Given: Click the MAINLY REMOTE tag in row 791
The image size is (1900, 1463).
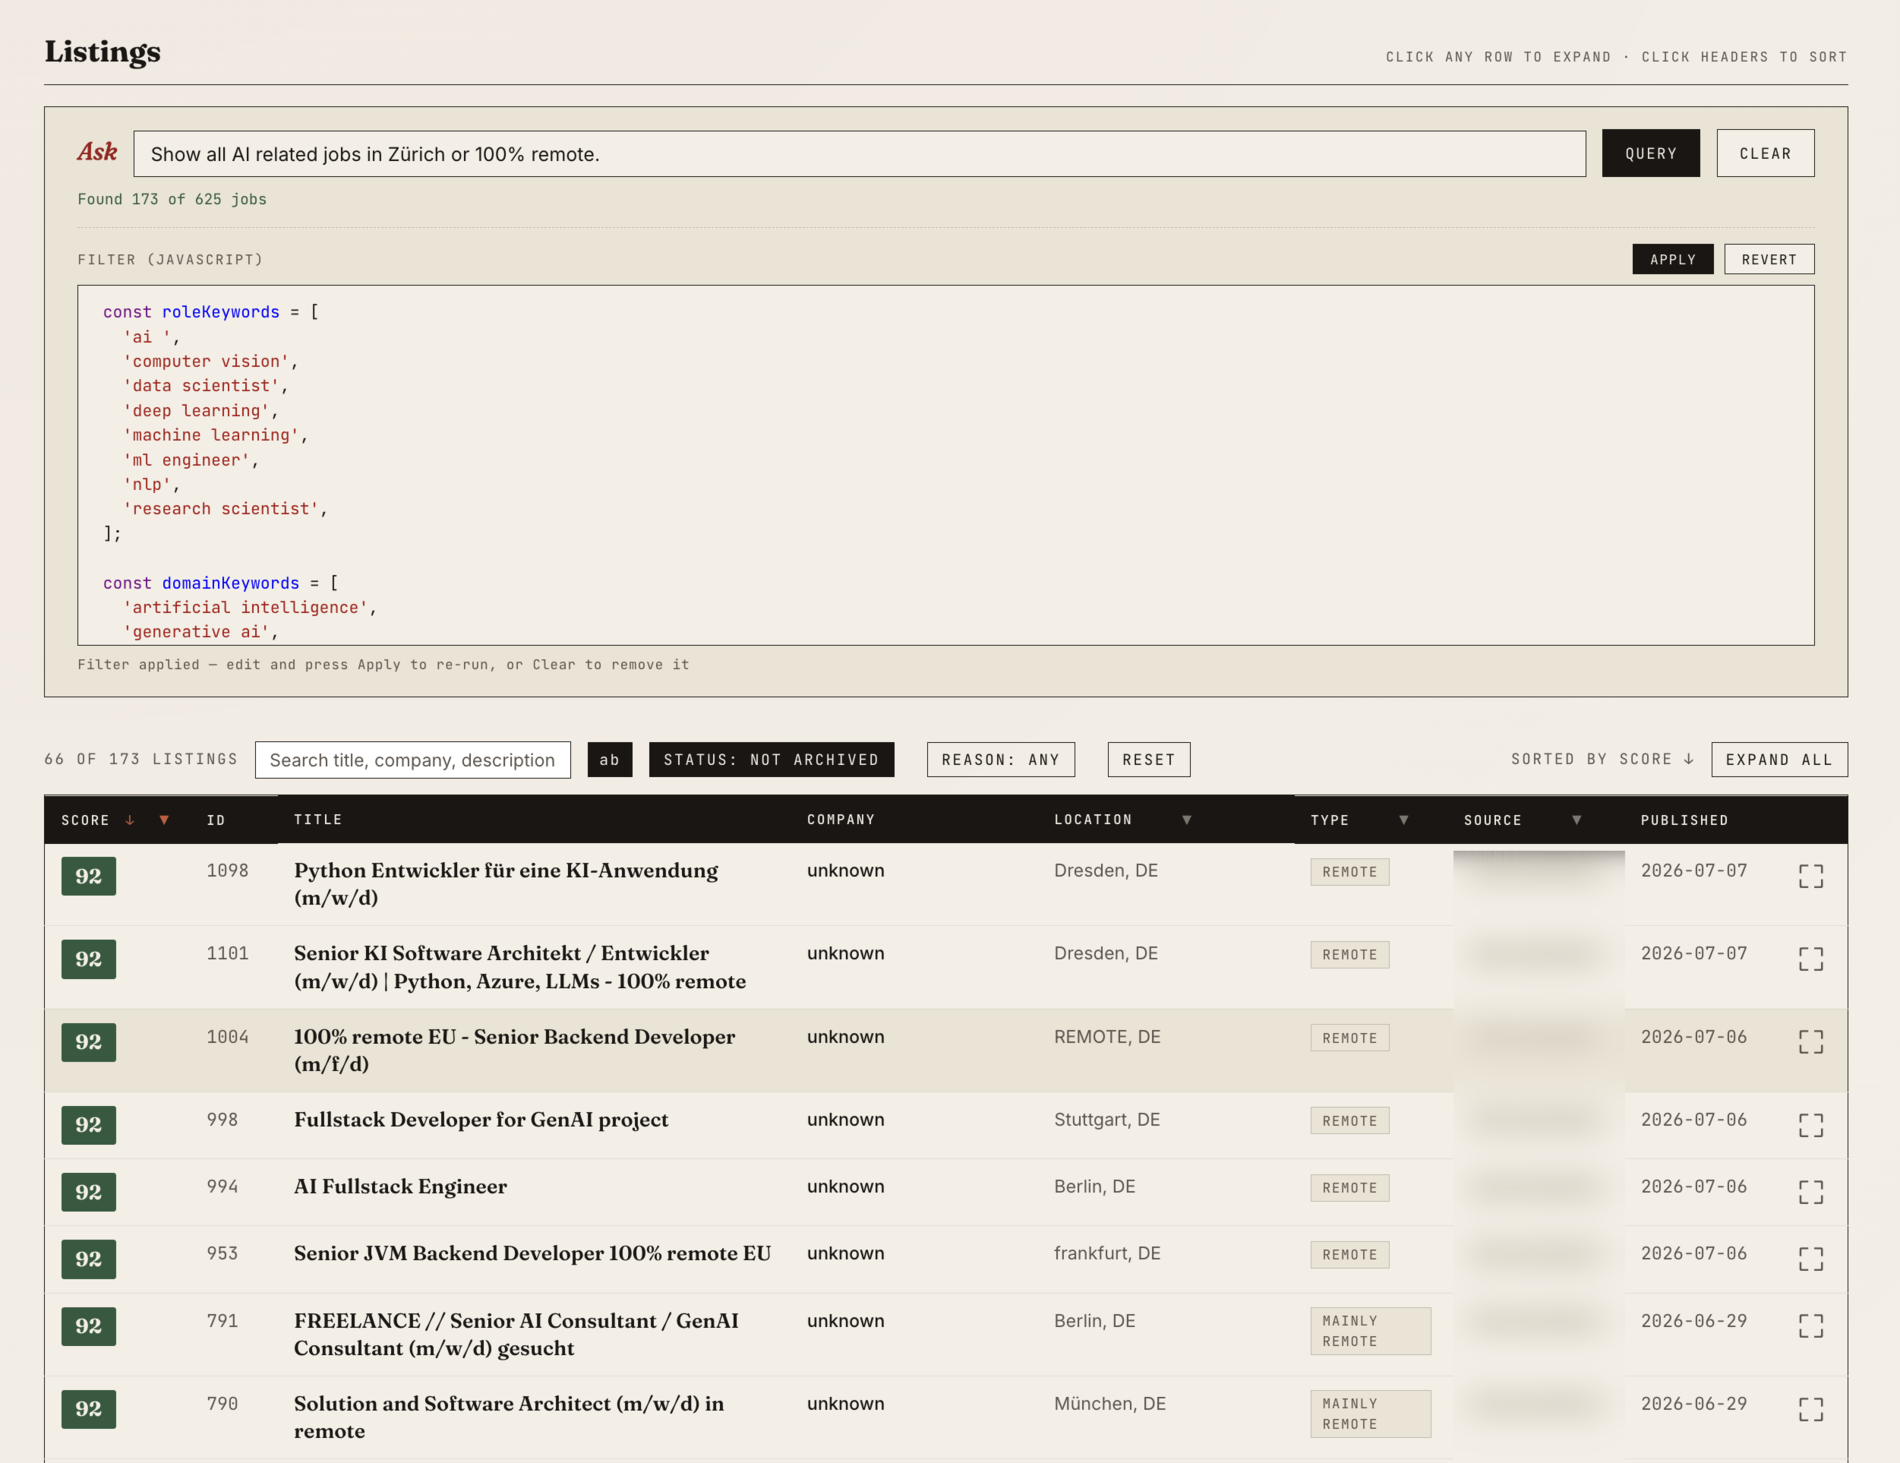Looking at the screenshot, I should point(1370,1331).
